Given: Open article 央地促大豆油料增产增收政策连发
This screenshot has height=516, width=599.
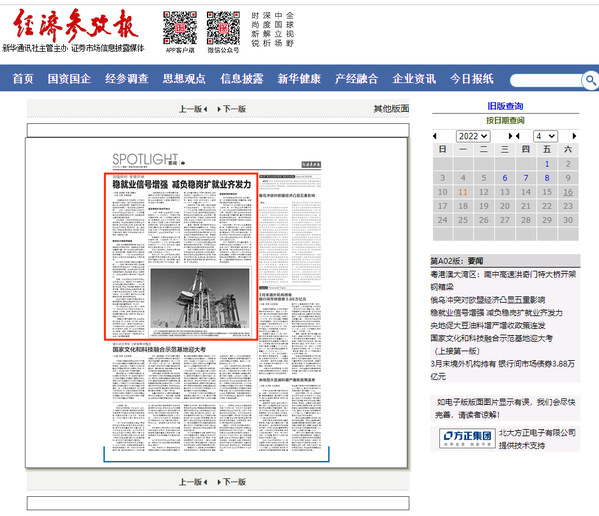Looking at the screenshot, I should tap(488, 325).
